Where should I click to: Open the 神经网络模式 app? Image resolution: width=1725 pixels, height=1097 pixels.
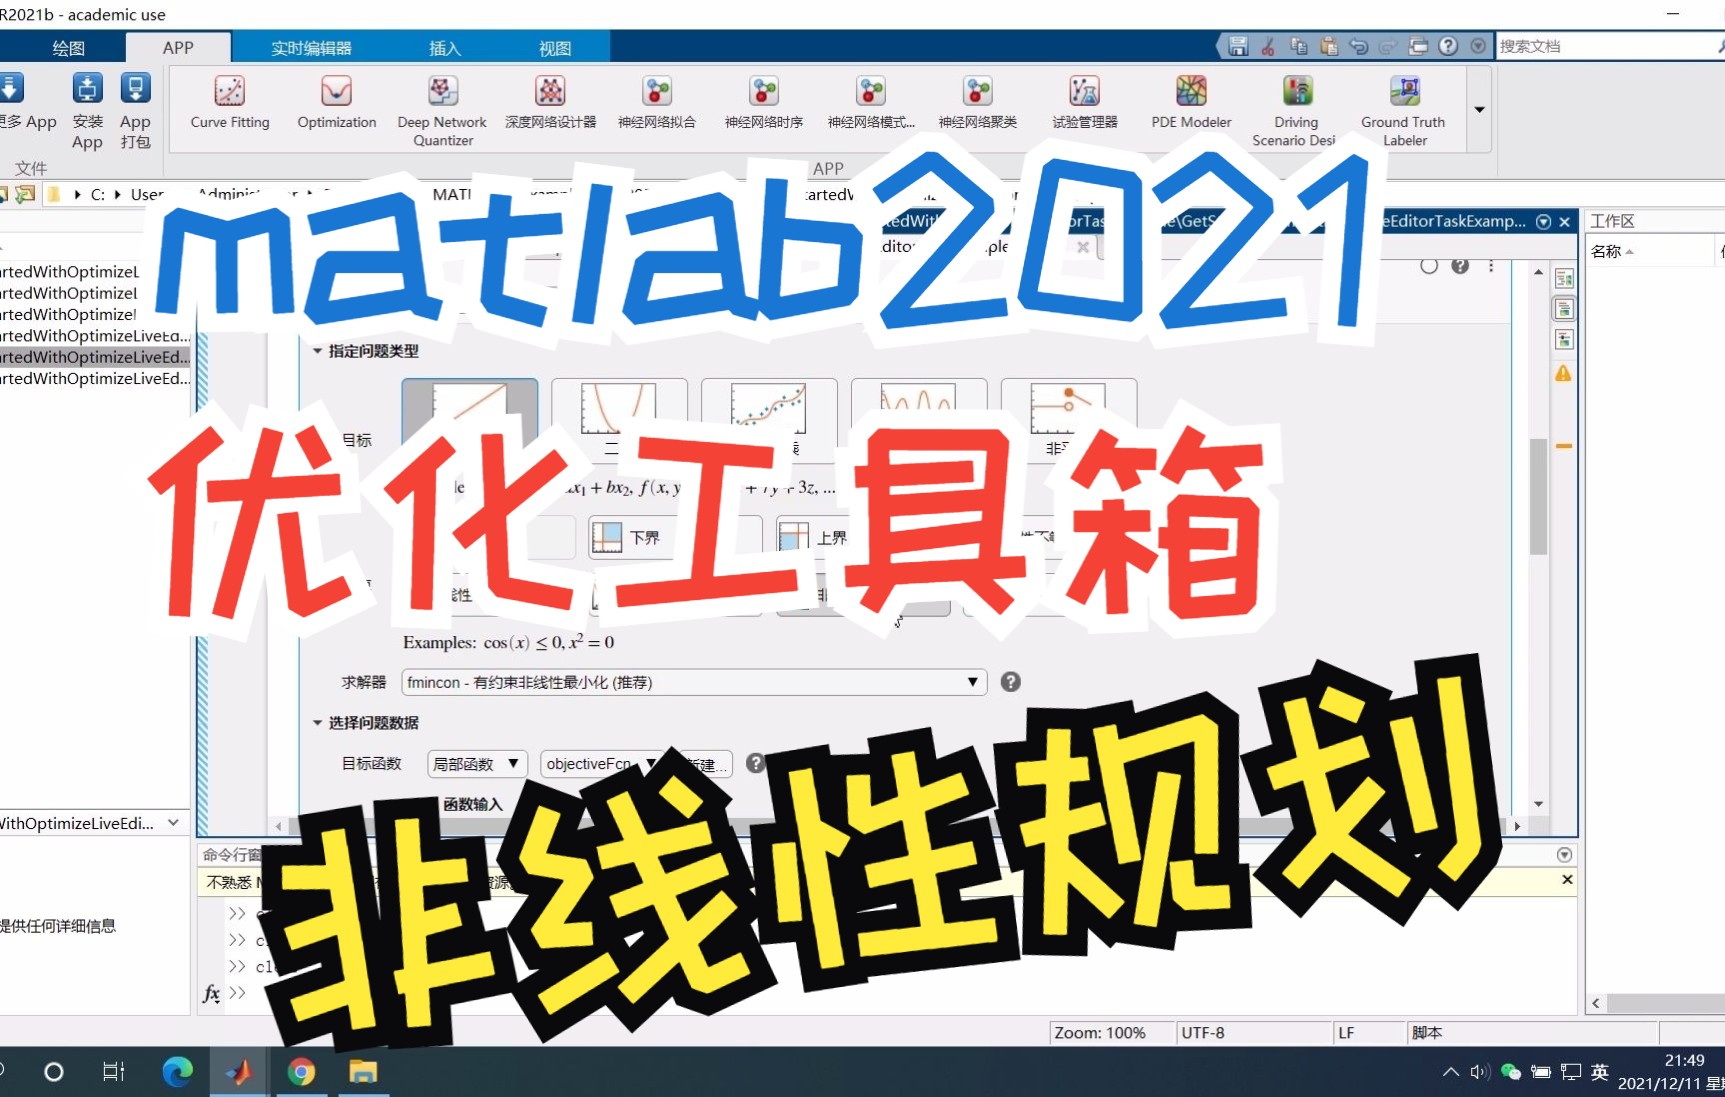click(871, 103)
